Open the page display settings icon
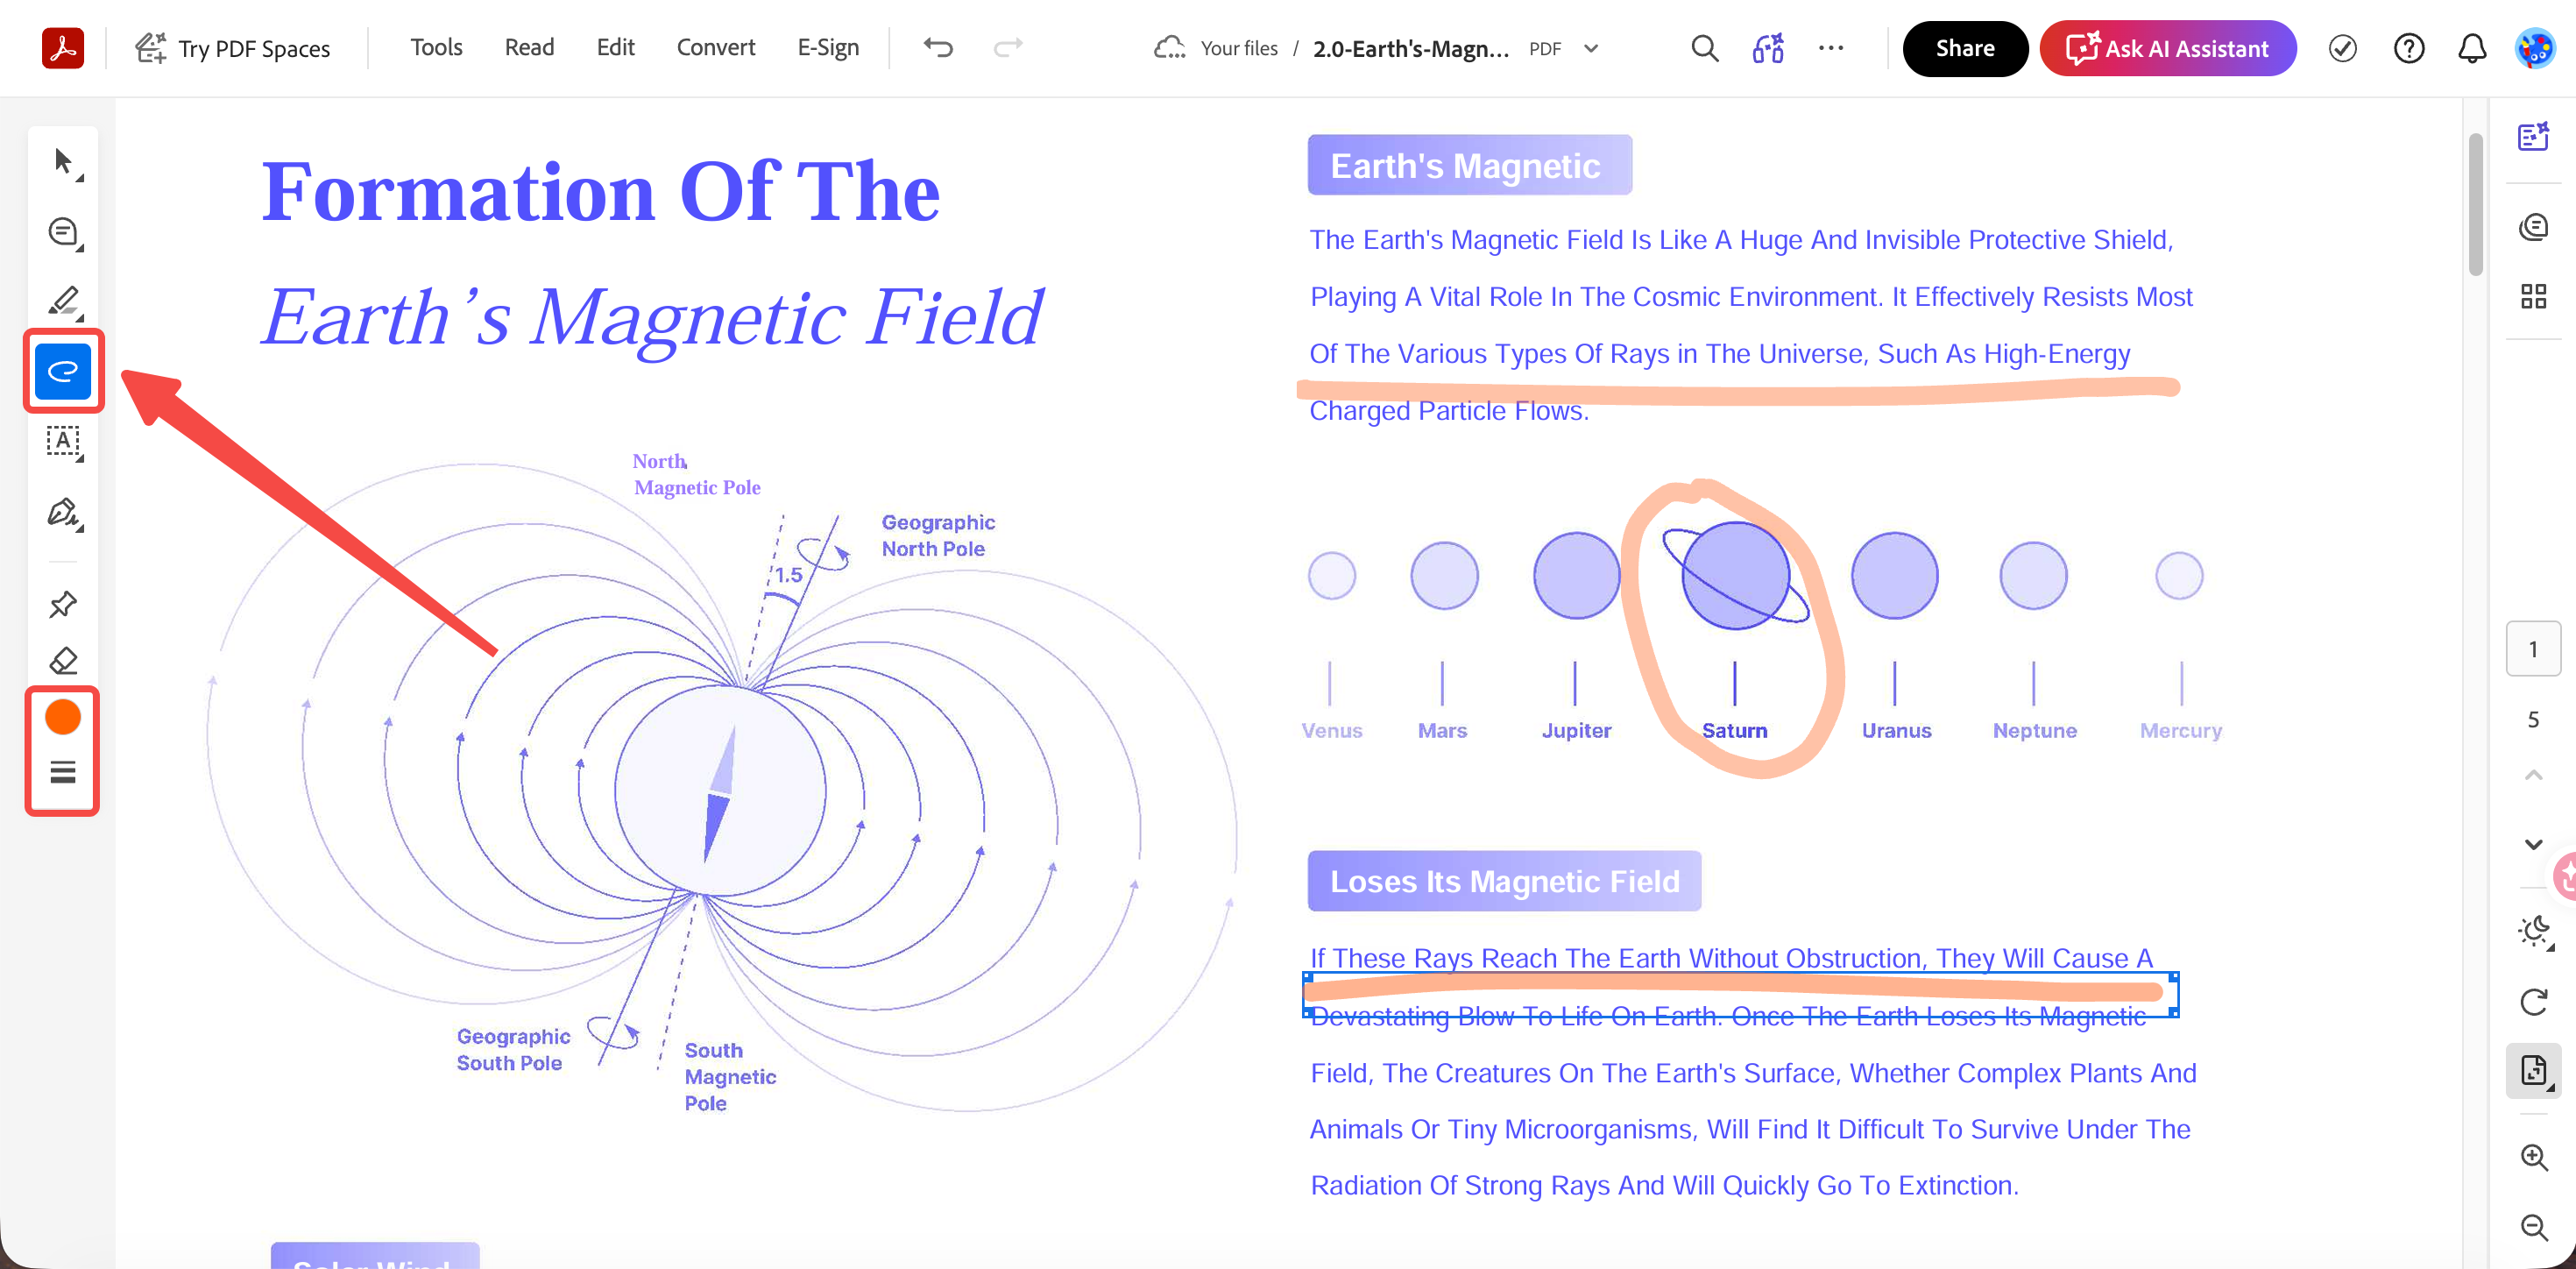This screenshot has height=1269, width=2576. click(2533, 1071)
